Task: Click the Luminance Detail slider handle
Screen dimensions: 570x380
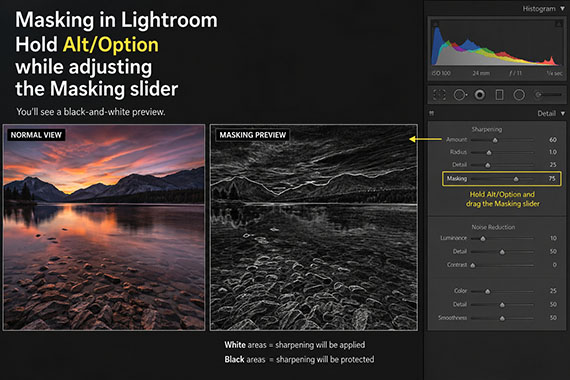Action: (x=502, y=252)
